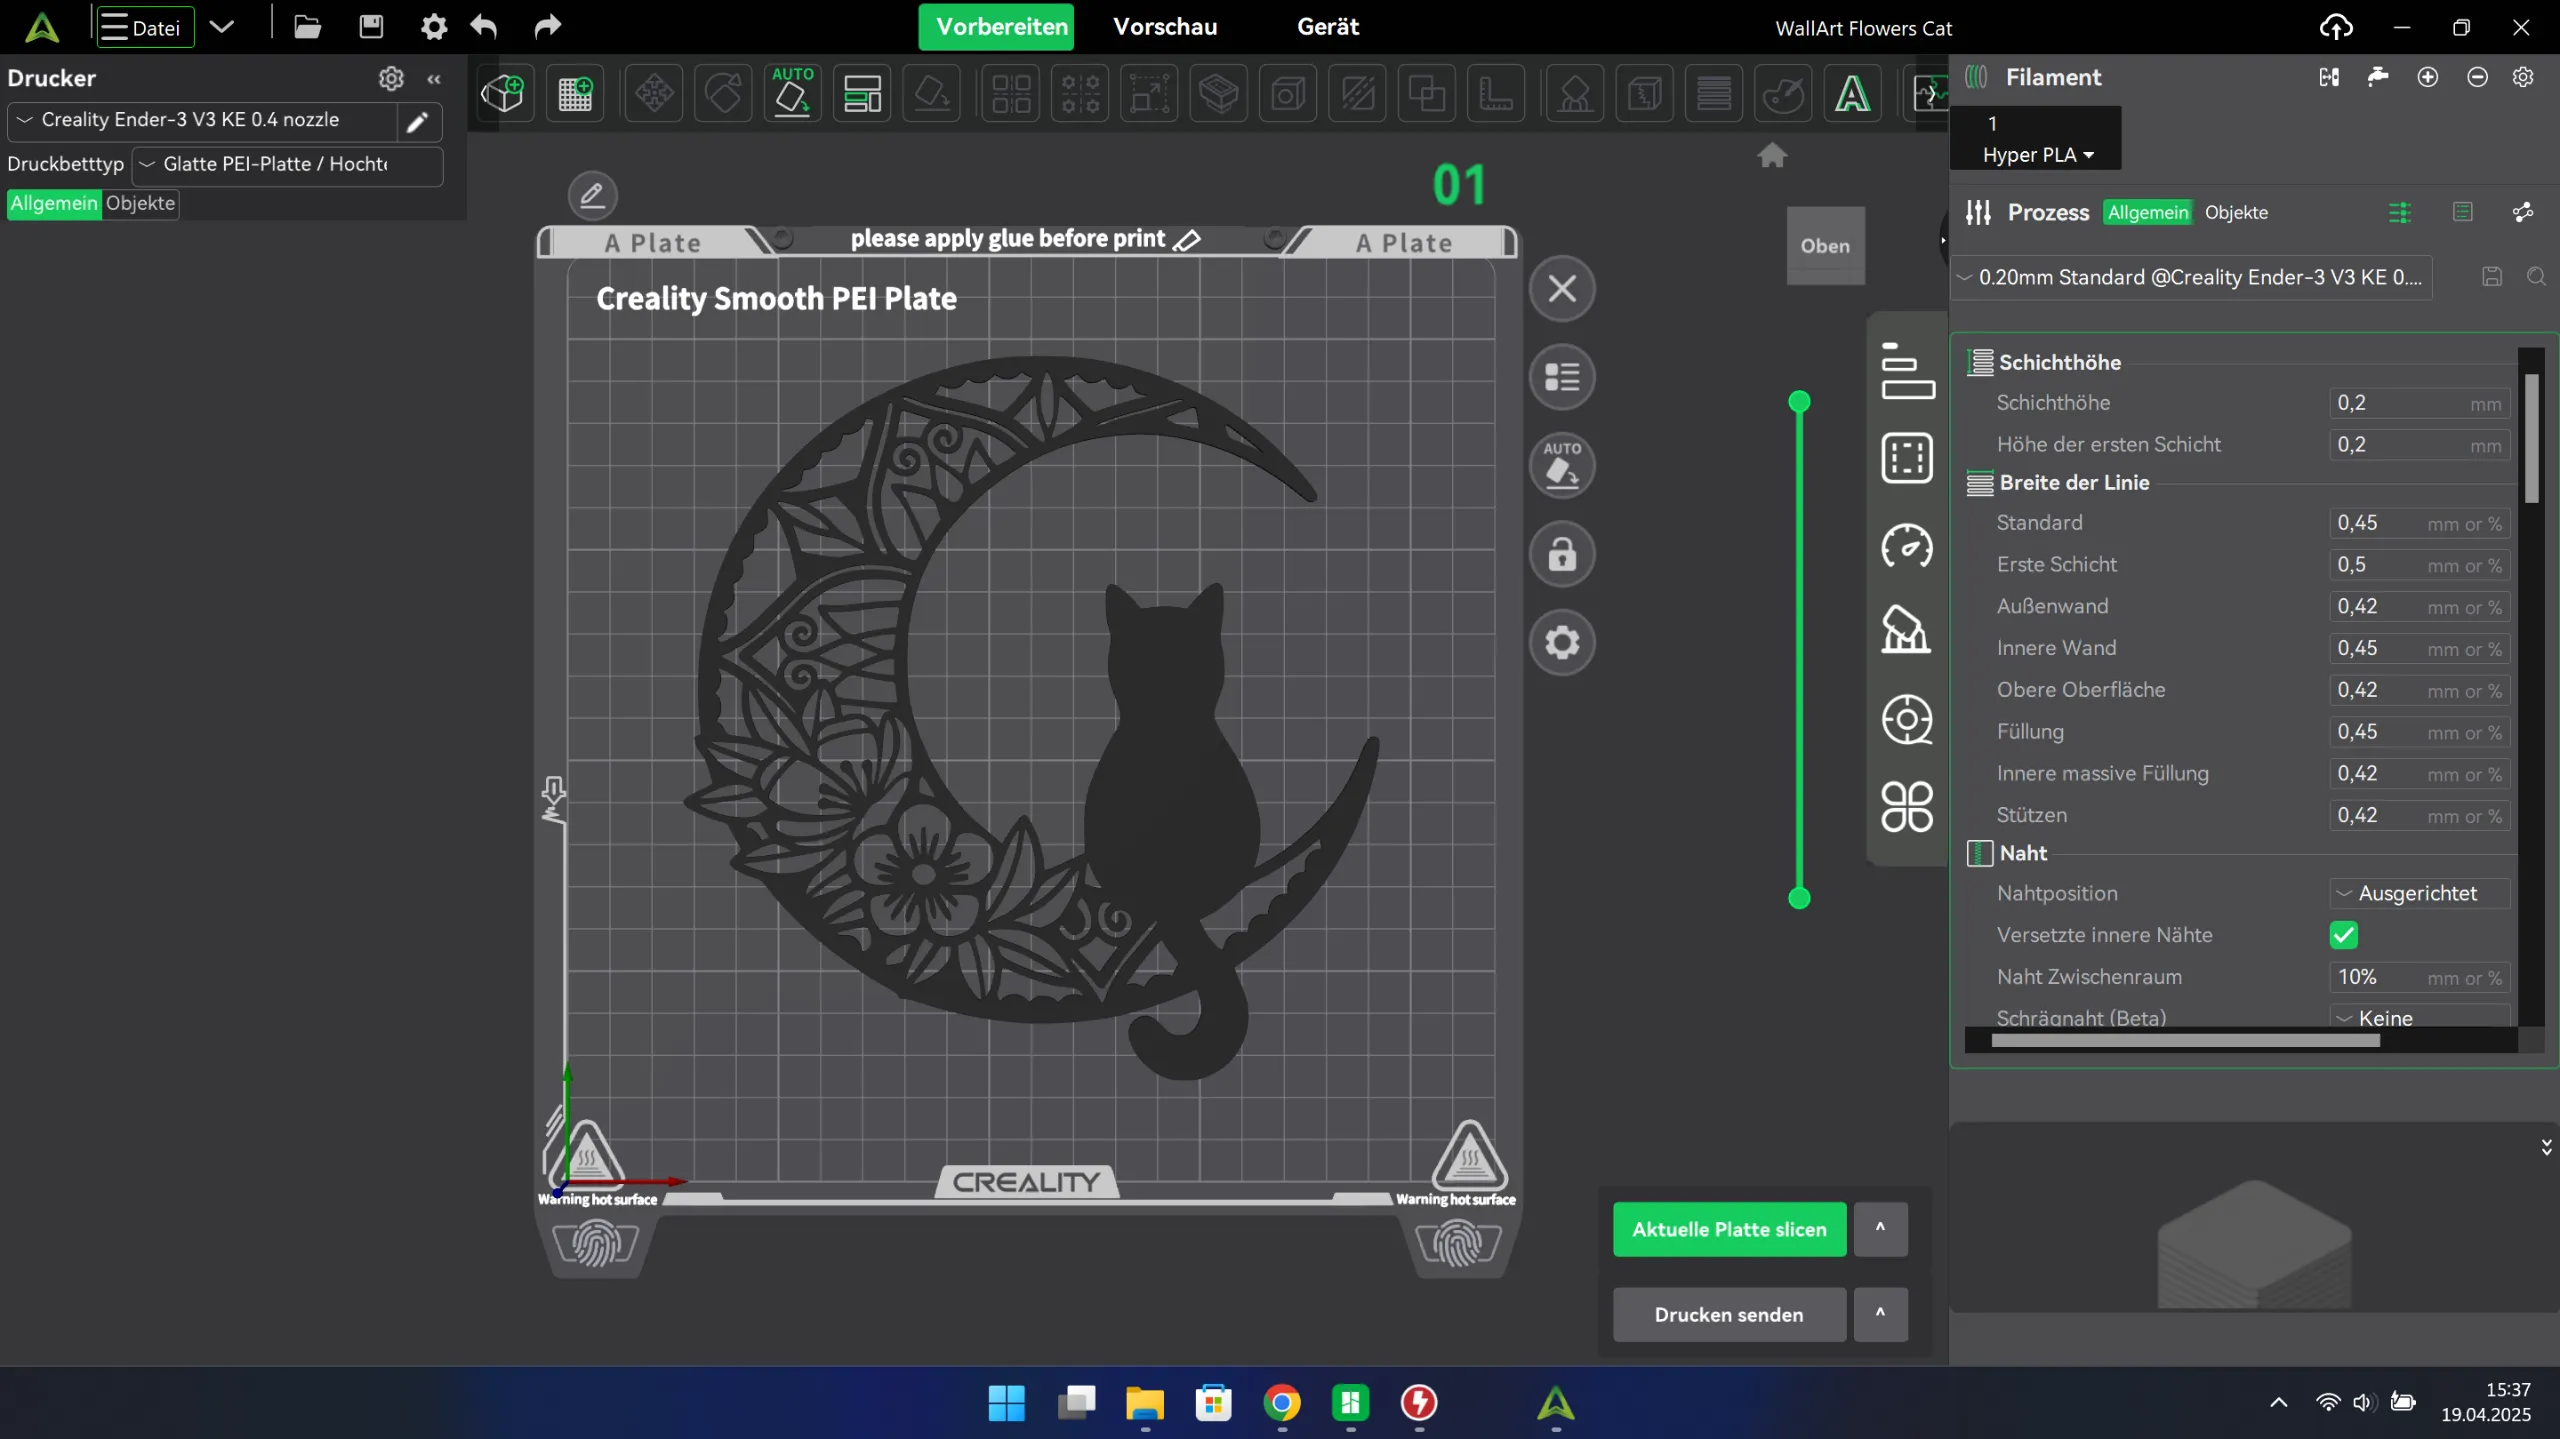
Task: Click Aktuelle Platte slicen
Action: (1729, 1229)
